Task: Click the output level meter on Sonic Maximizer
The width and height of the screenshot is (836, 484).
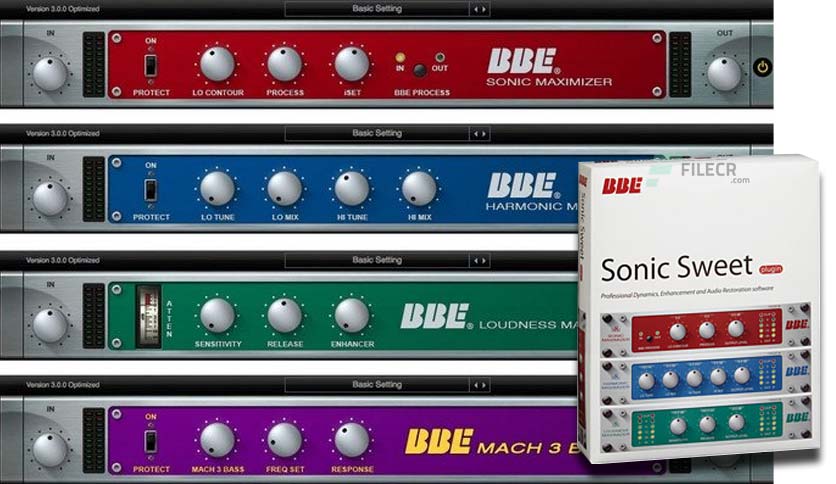Action: pos(680,64)
